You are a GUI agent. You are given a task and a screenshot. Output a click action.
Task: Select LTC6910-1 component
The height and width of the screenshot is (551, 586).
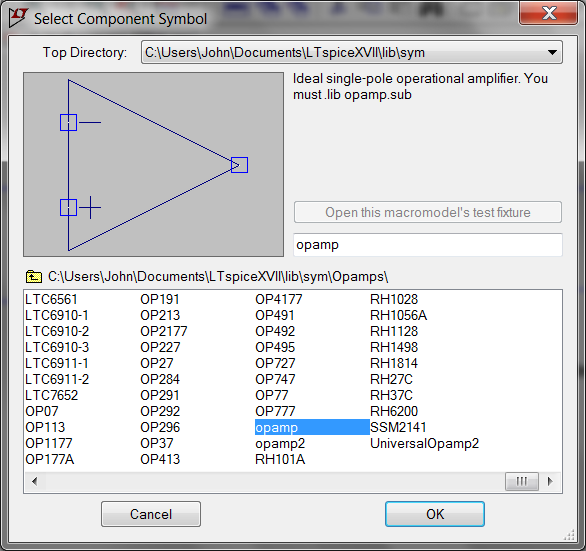coord(57,315)
